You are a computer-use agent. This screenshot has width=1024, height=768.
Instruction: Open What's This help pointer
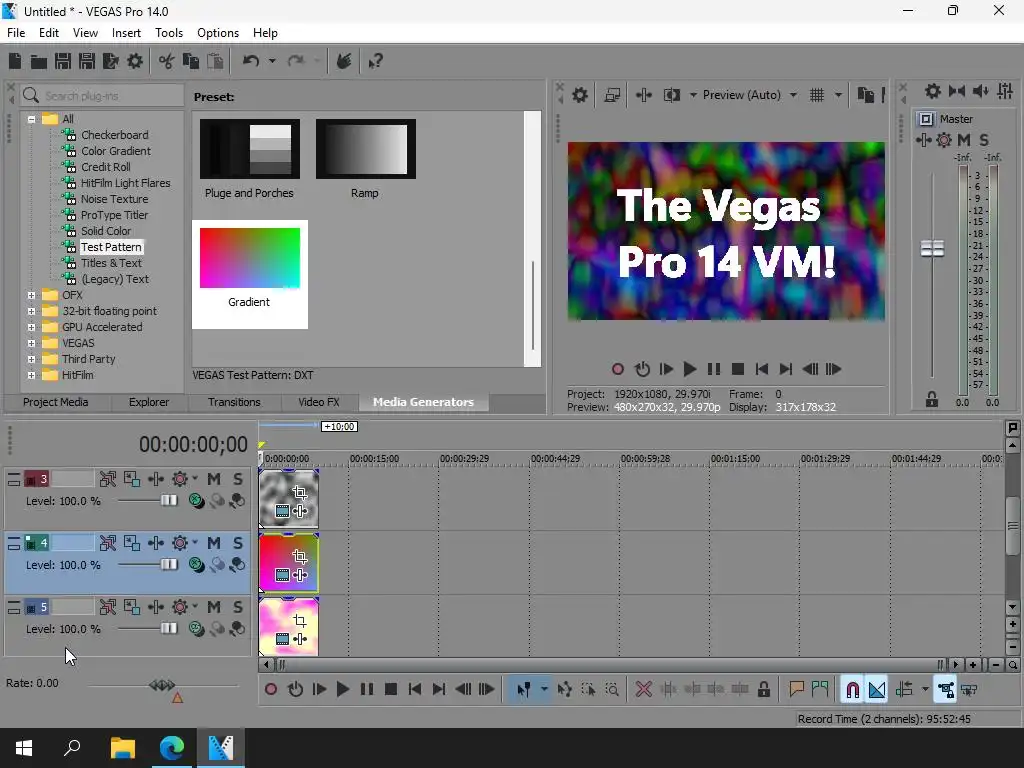[376, 61]
